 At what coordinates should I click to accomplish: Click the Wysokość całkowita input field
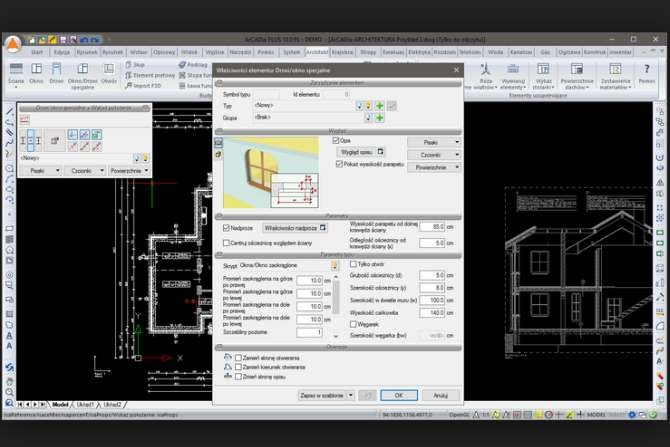(x=432, y=312)
